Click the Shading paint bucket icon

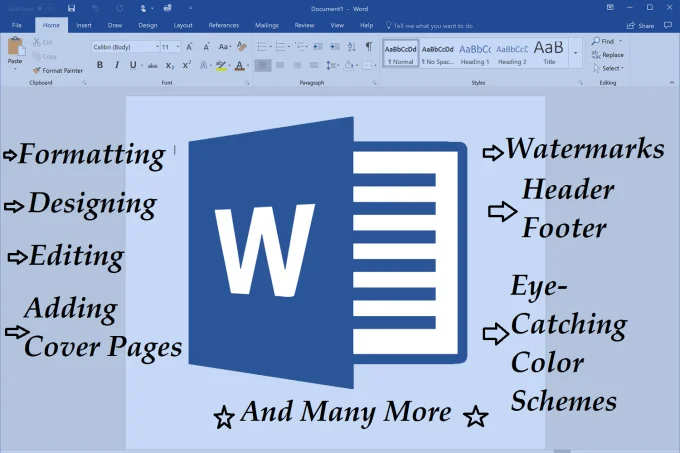tap(348, 65)
